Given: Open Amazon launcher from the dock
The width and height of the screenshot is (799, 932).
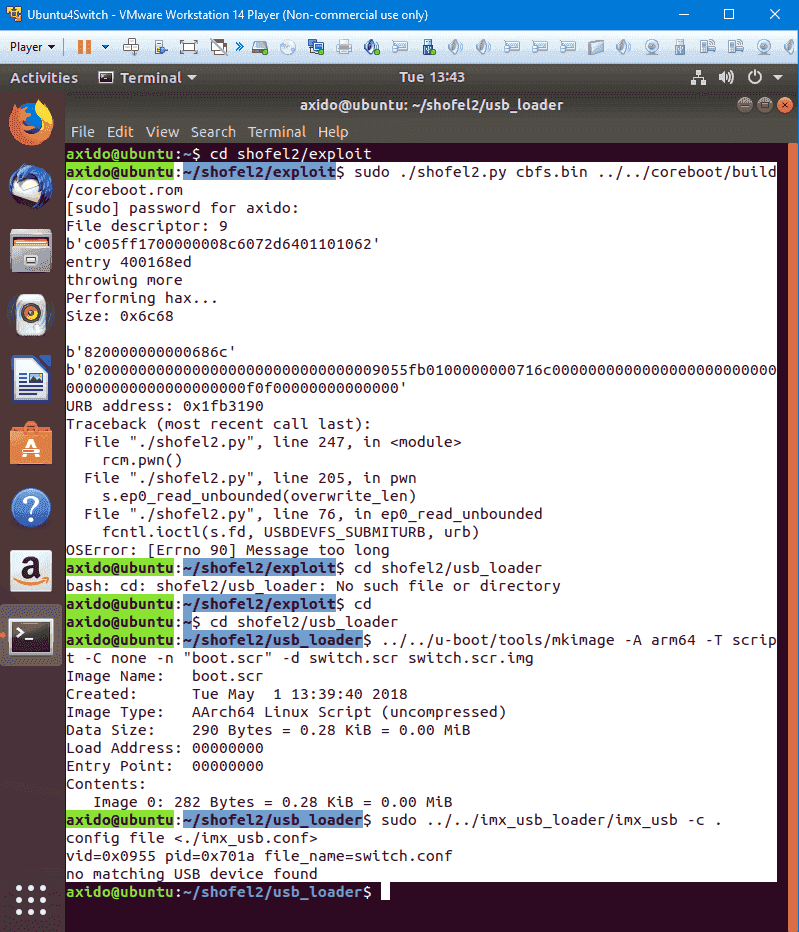Looking at the screenshot, I should click(x=31, y=571).
